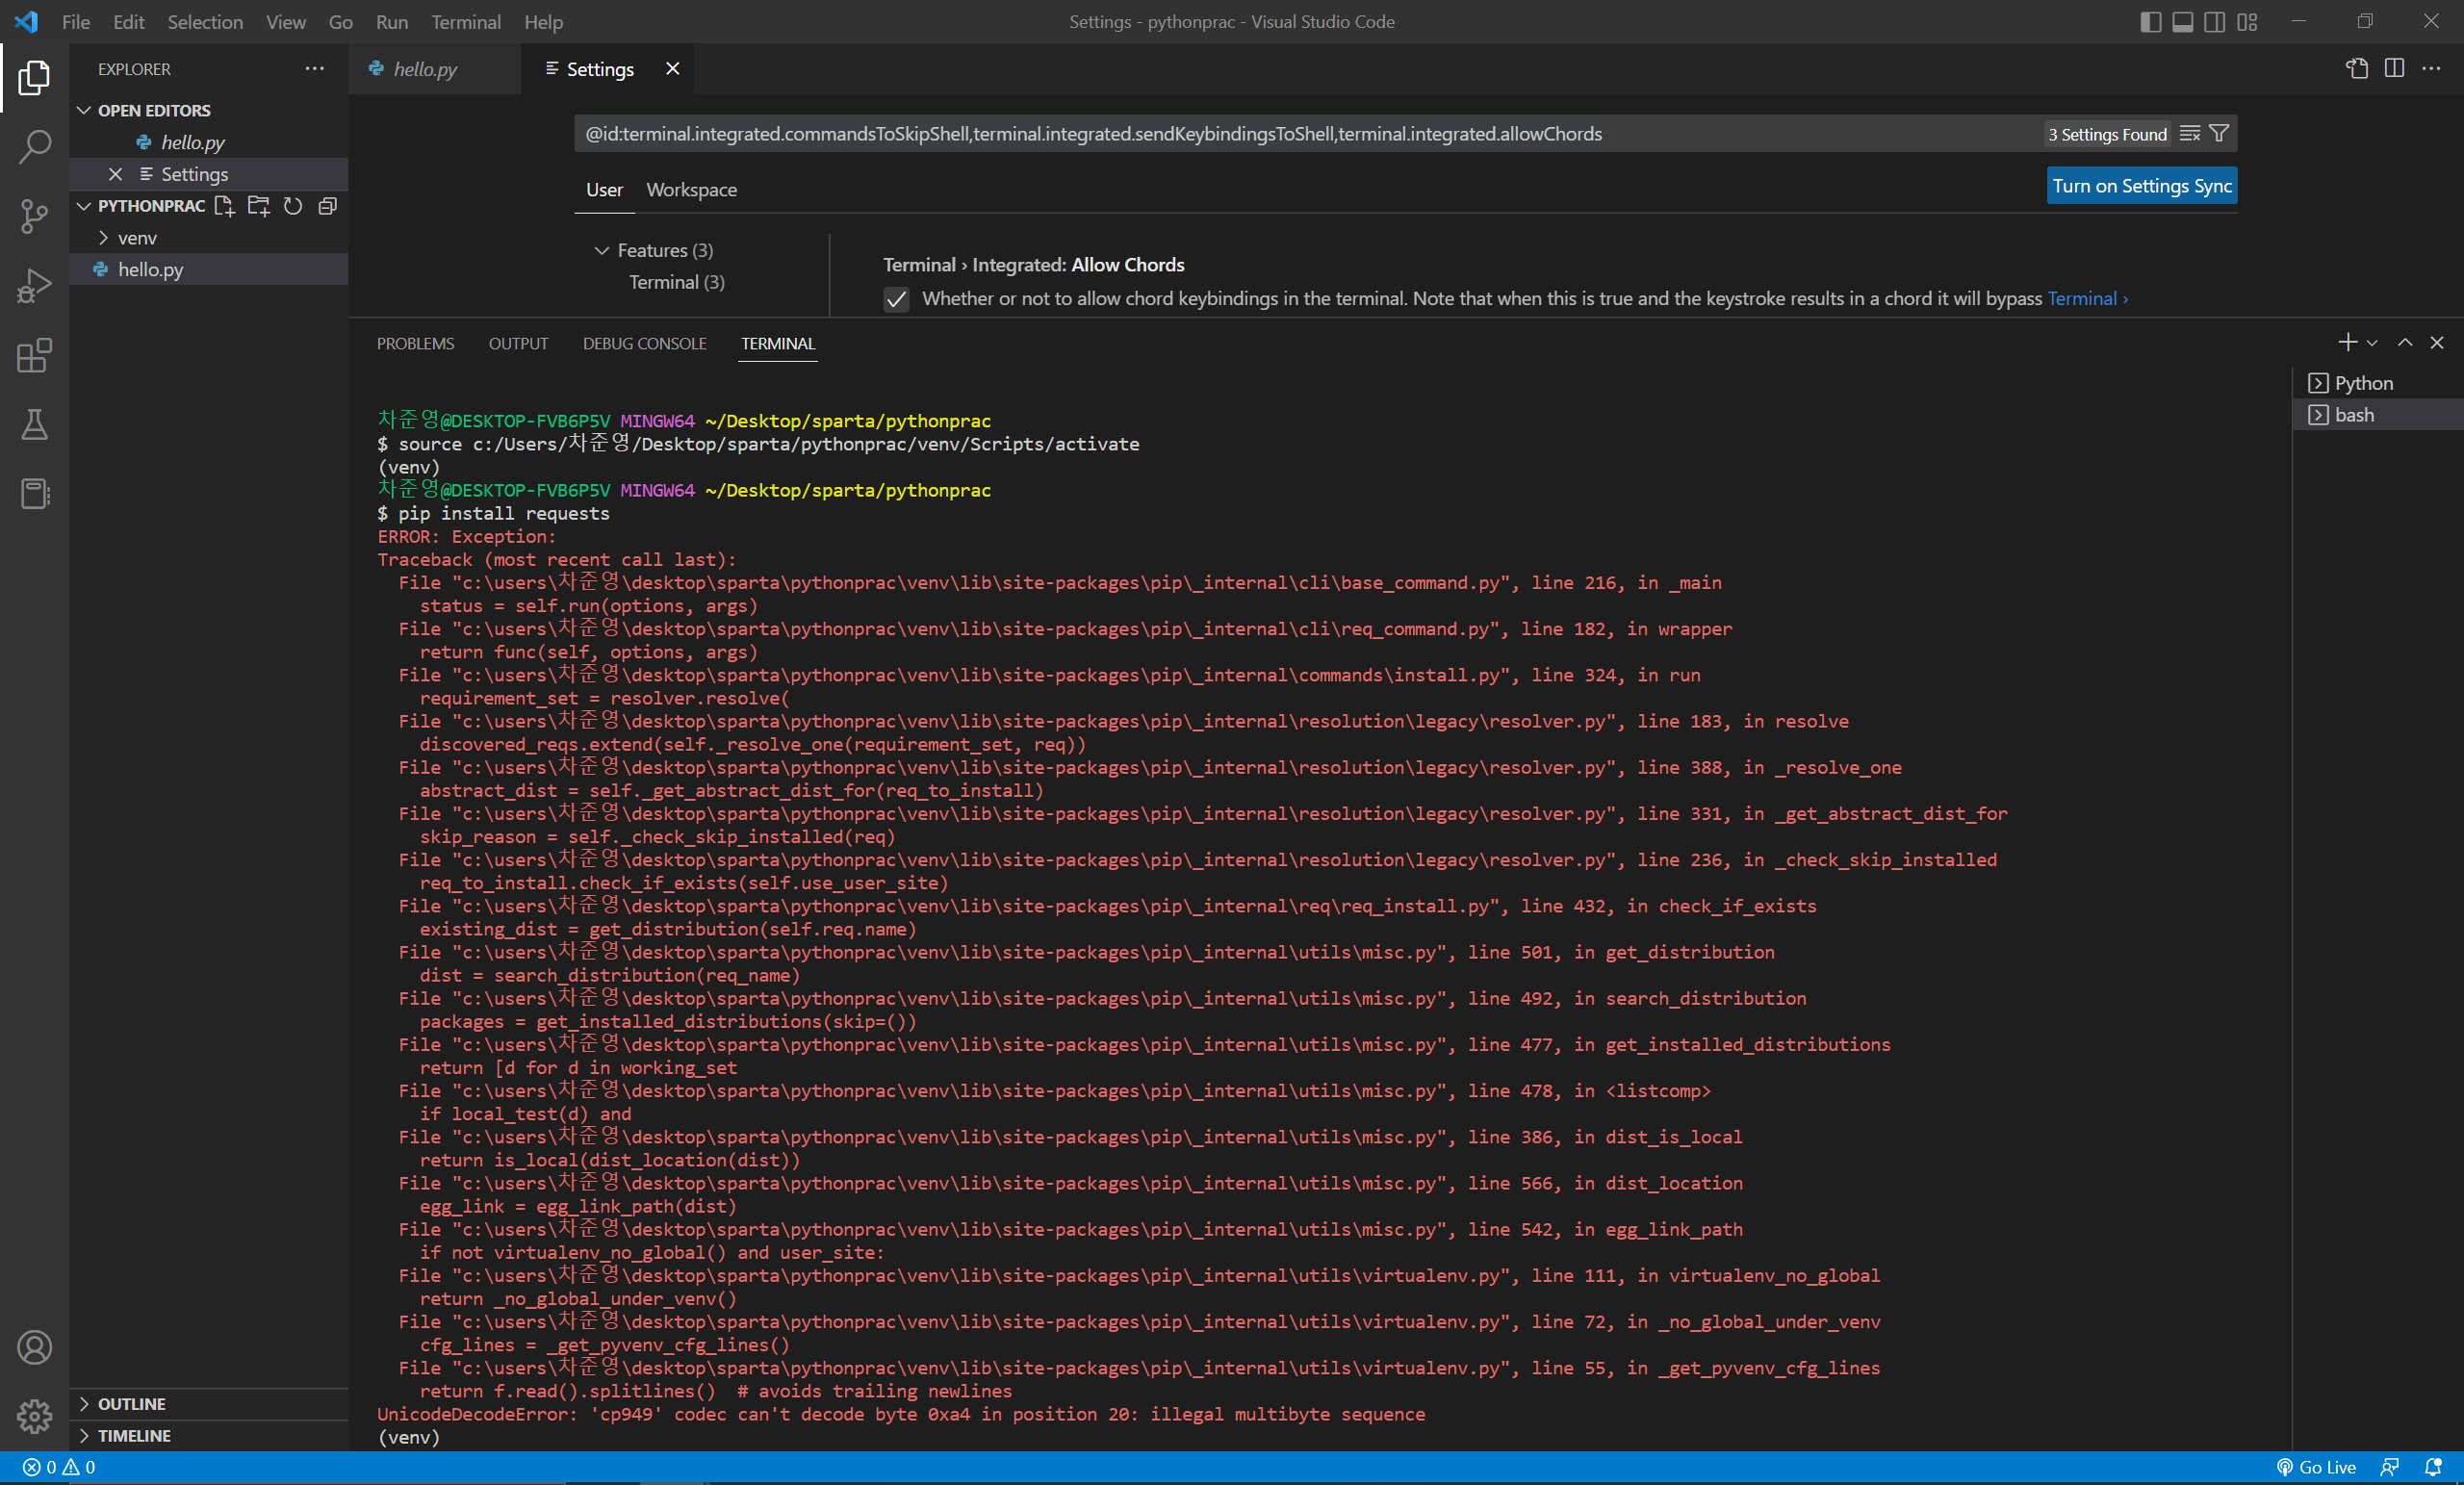
Task: Open Explorer views and more actions ellipsis
Action: pos(315,69)
